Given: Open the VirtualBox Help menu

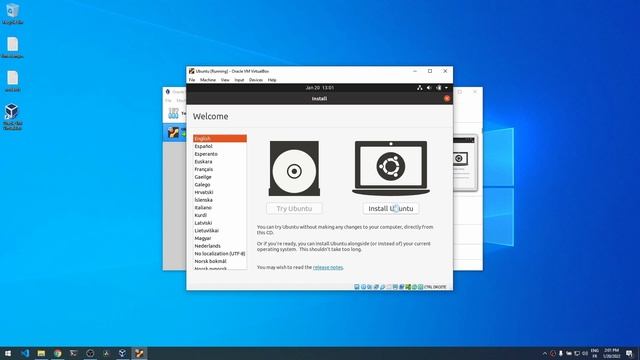Looking at the screenshot, I should click(272, 80).
